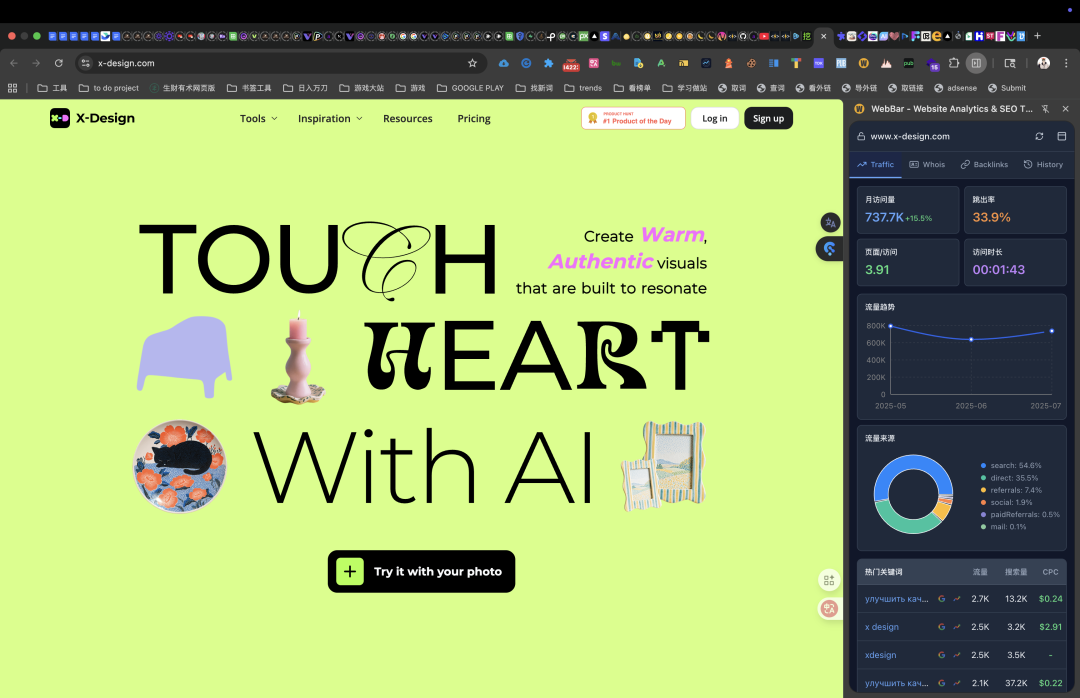Open the 'trends' bookmark folder
The image size is (1080, 698).
583,88
